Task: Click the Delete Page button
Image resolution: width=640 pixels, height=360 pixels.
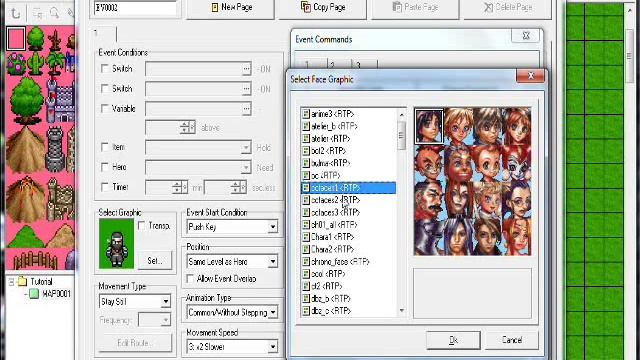Action: coord(507,8)
